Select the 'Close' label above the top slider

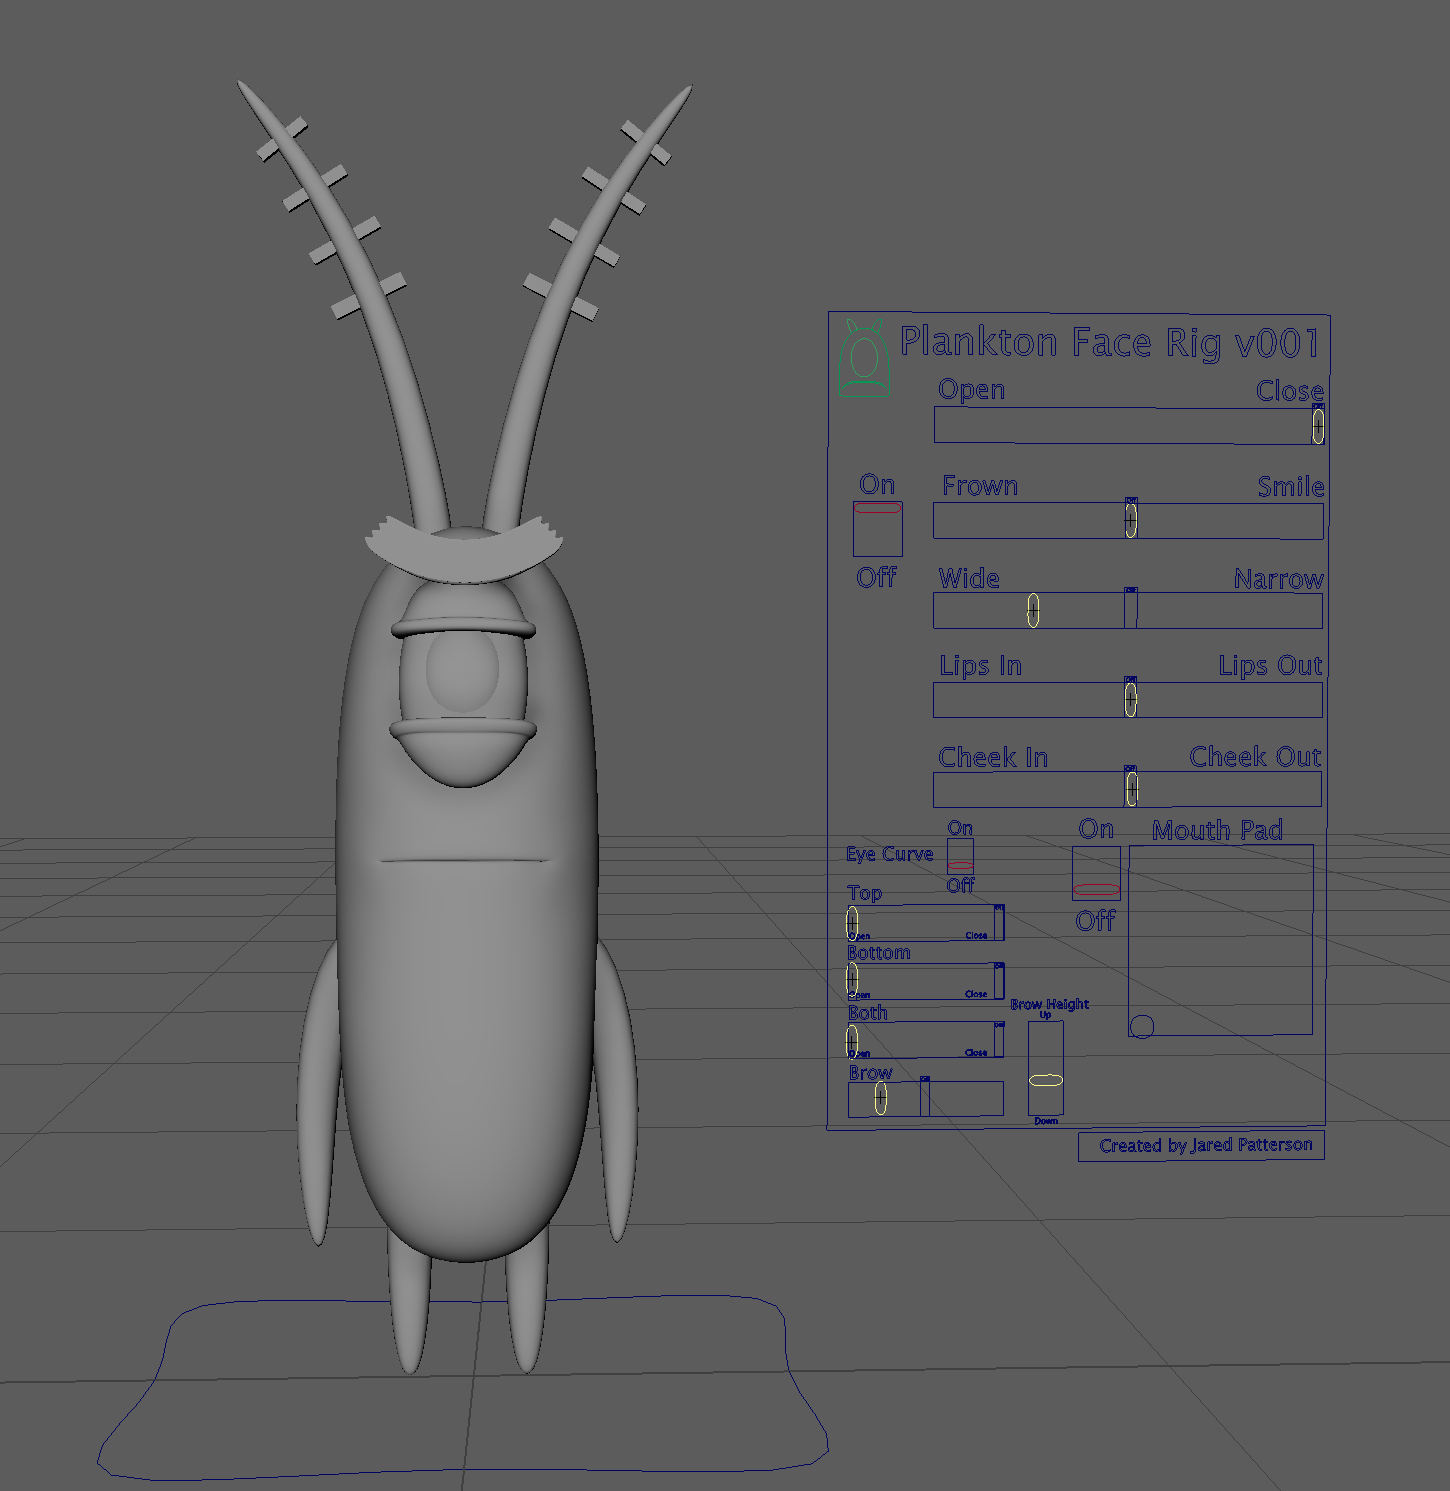1290,391
